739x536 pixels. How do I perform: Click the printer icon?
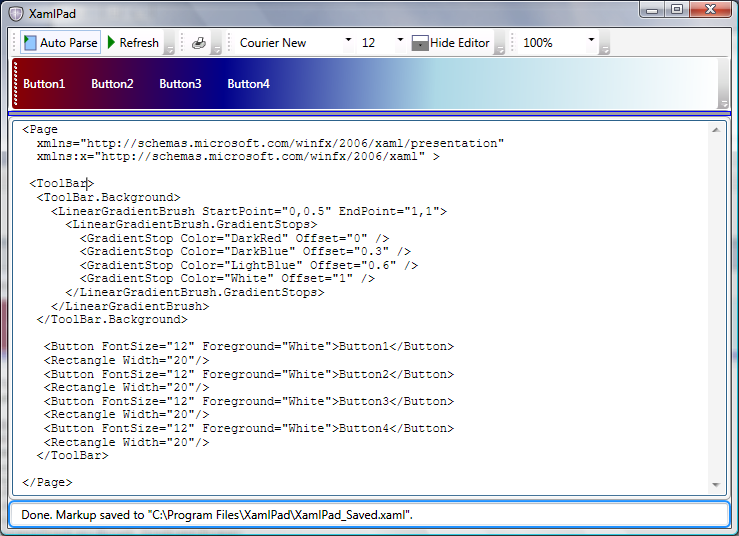199,43
